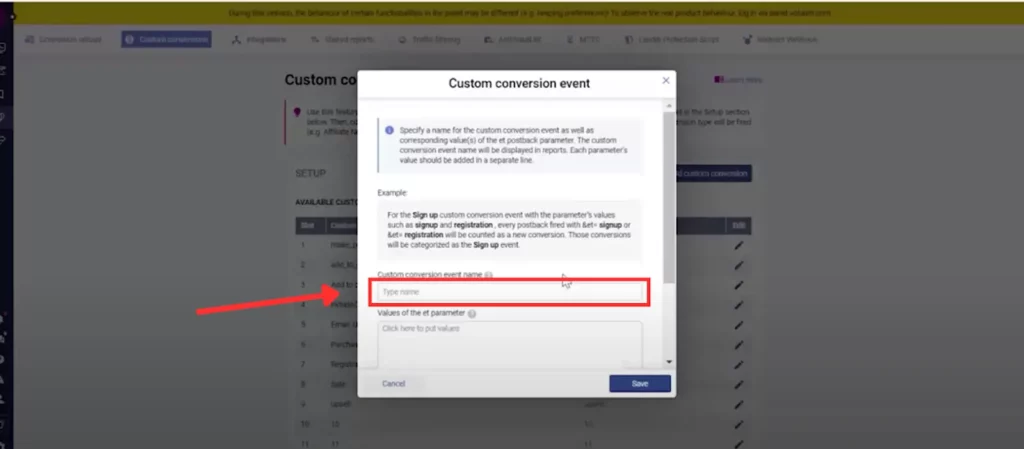Edit the custom conversion in slot 8
This screenshot has width=1024, height=449.
click(x=739, y=385)
